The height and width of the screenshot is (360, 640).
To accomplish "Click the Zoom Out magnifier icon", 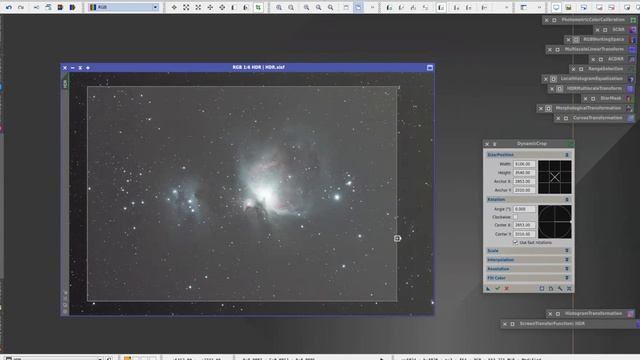I will (x=291, y=7).
